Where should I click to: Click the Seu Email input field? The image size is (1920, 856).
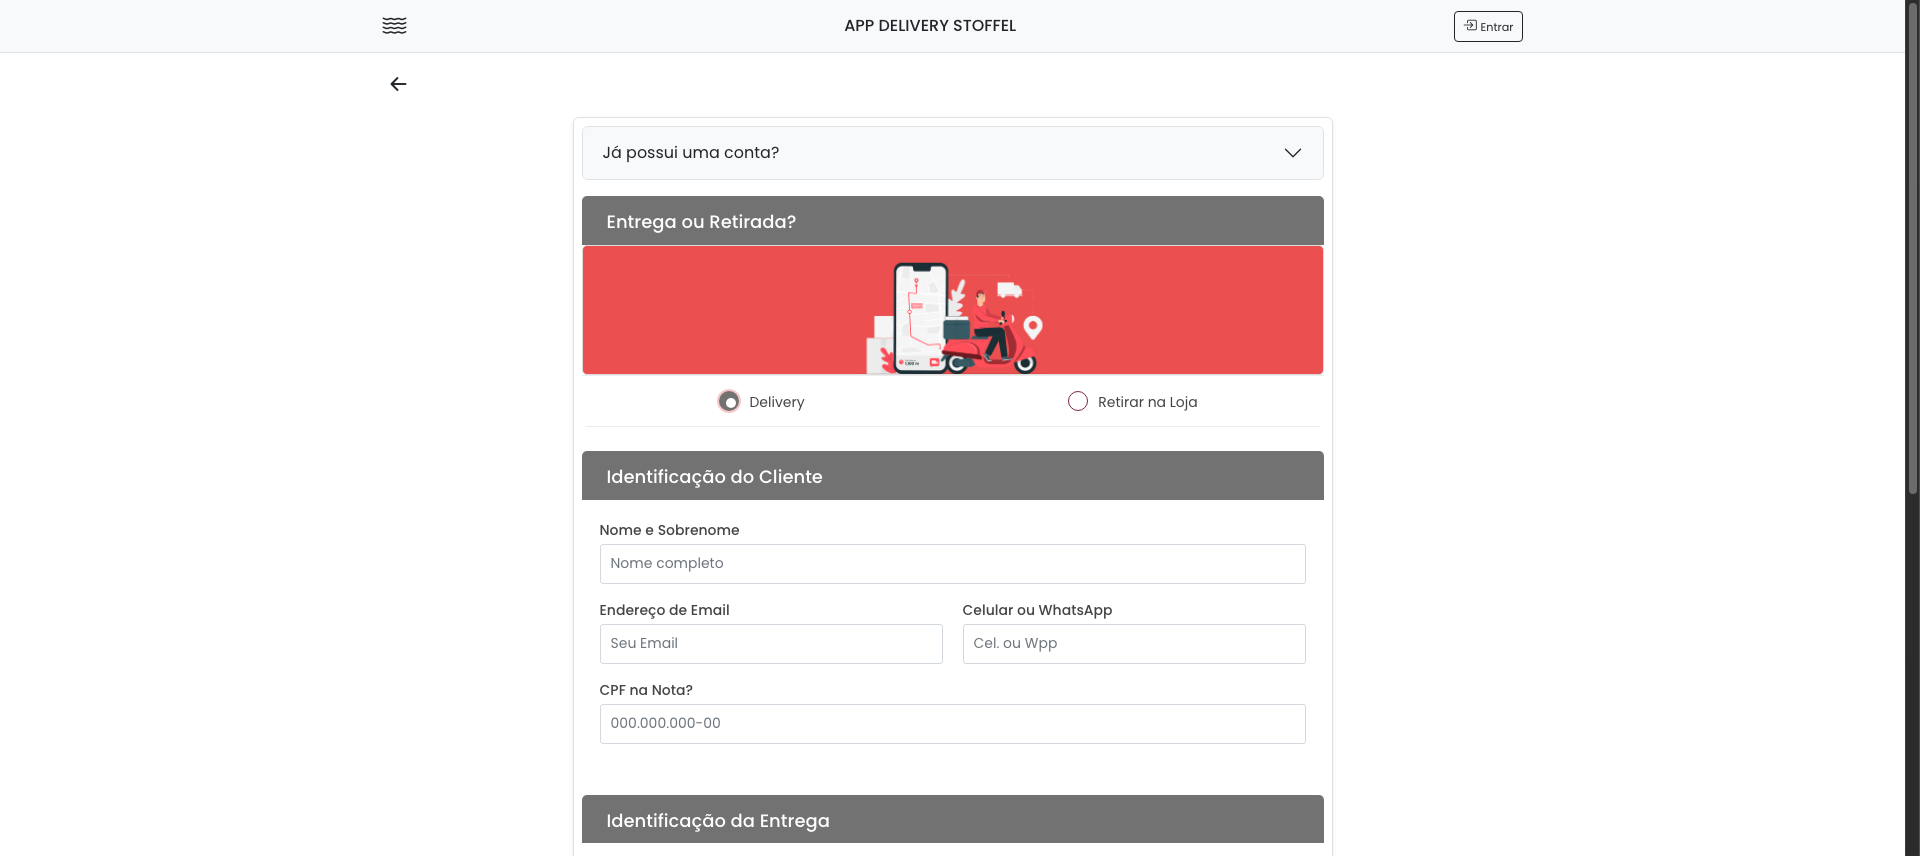[x=771, y=644]
